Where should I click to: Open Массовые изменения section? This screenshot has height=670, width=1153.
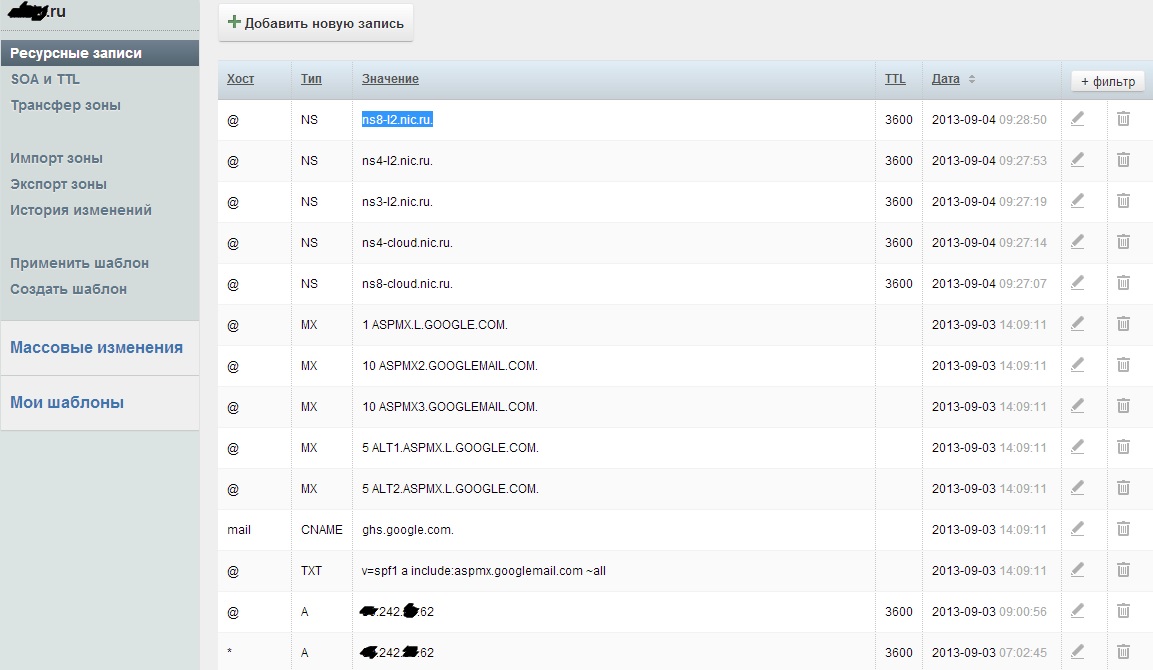point(96,347)
